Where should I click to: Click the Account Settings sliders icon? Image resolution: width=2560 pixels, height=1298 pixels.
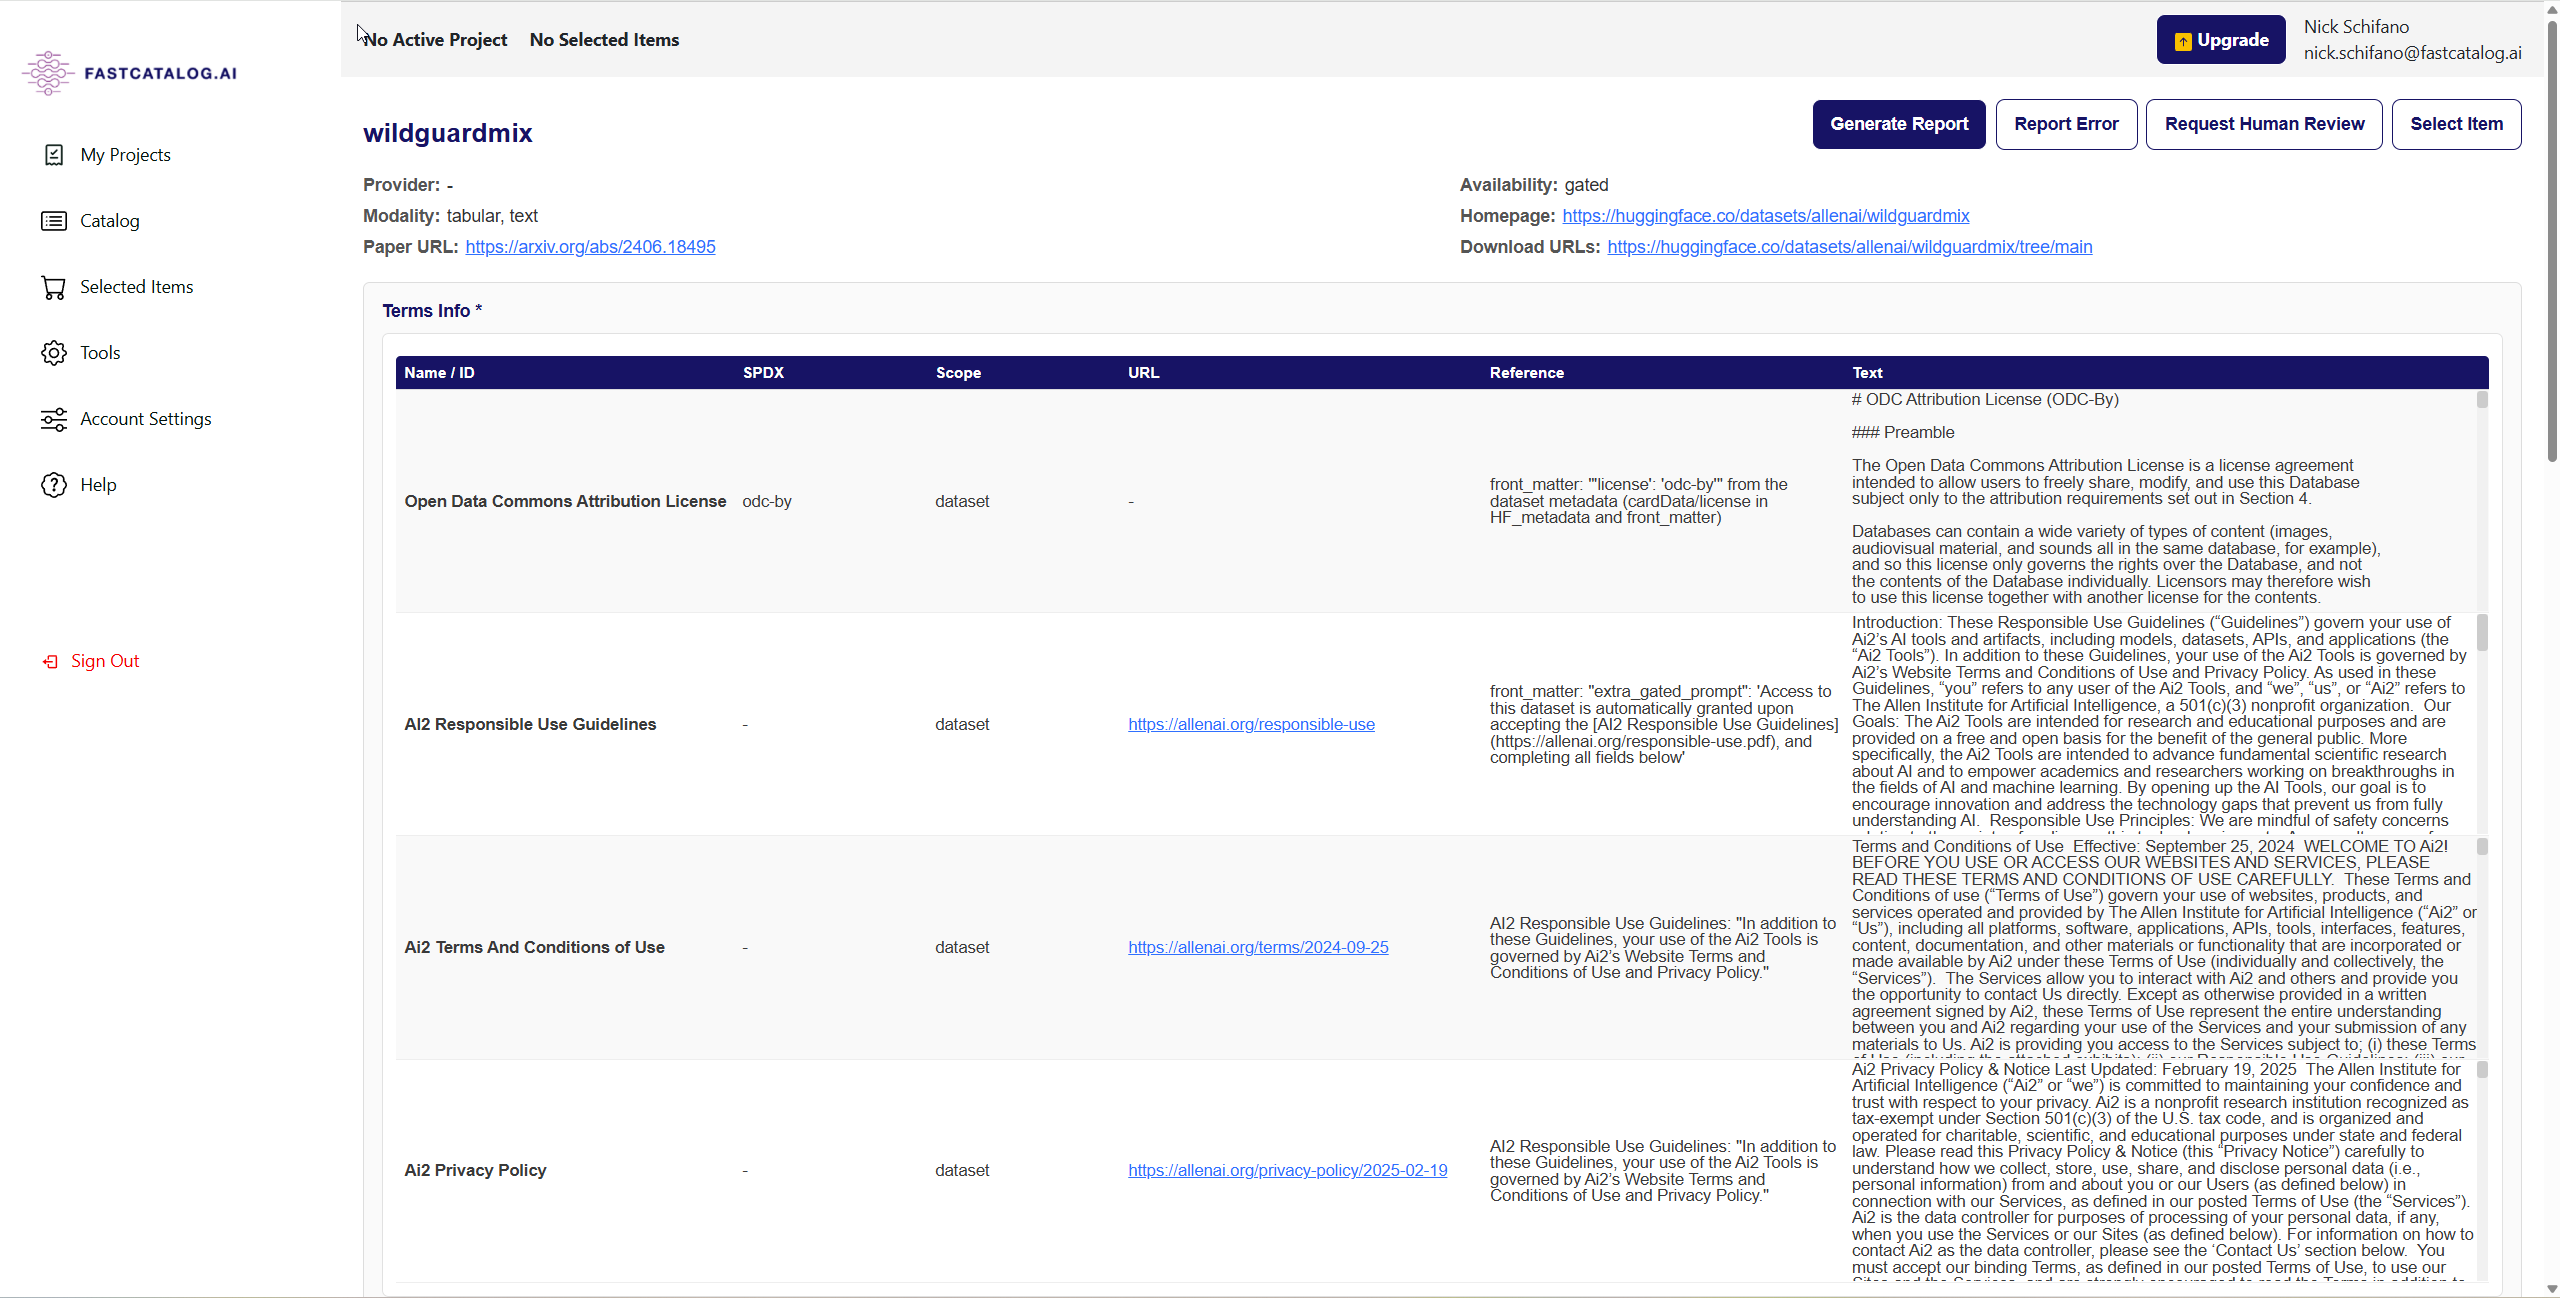54,419
